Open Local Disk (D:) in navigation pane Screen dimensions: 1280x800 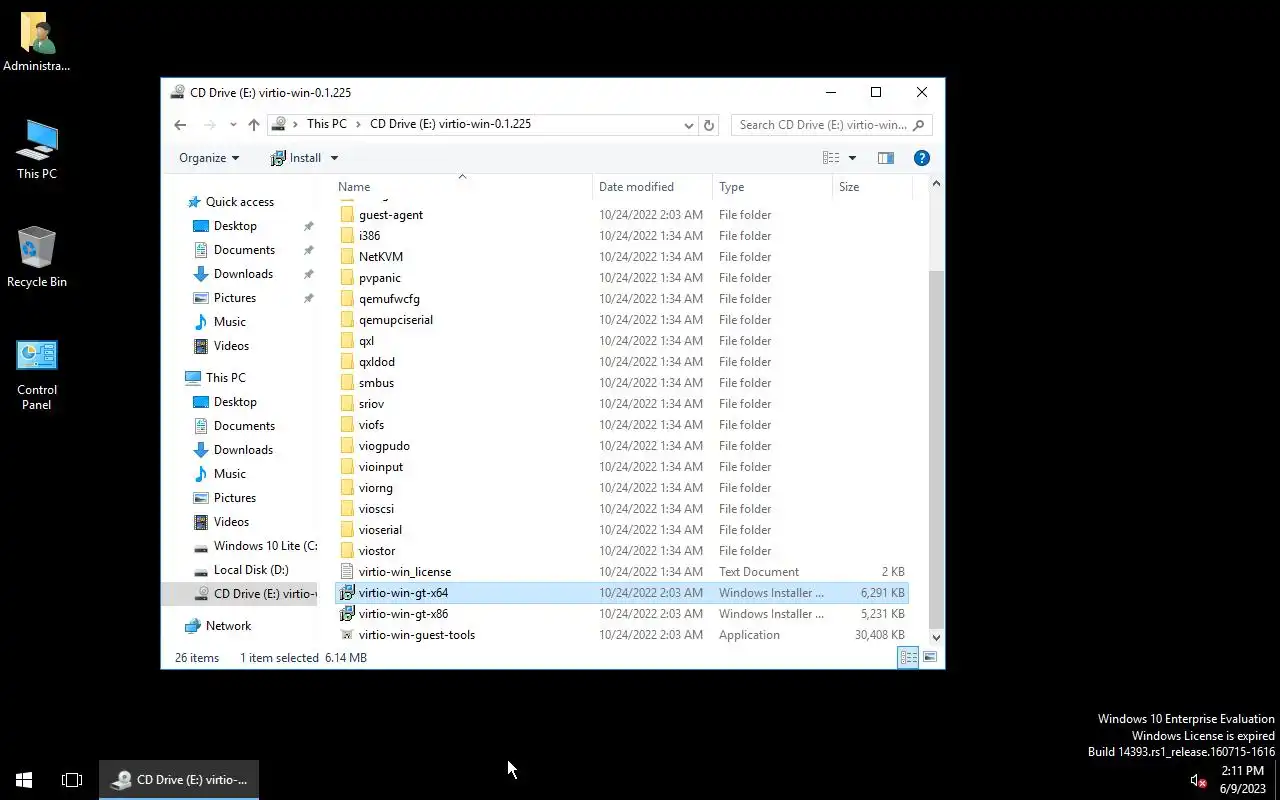click(x=251, y=570)
